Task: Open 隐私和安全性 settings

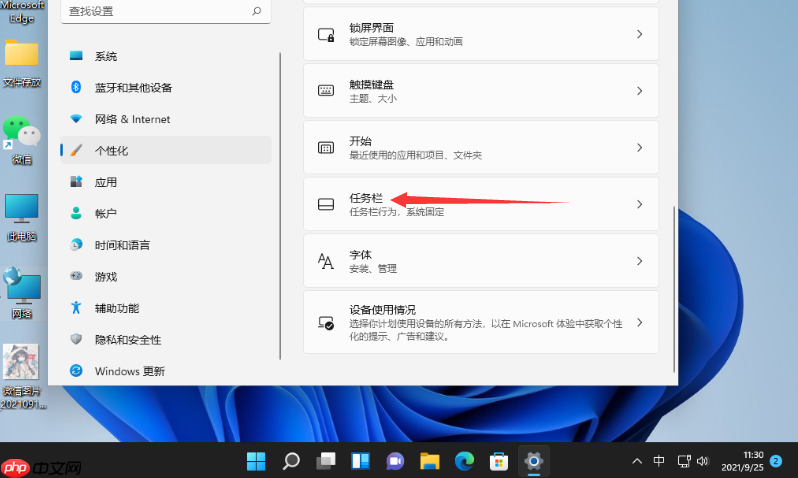Action: [x=165, y=340]
